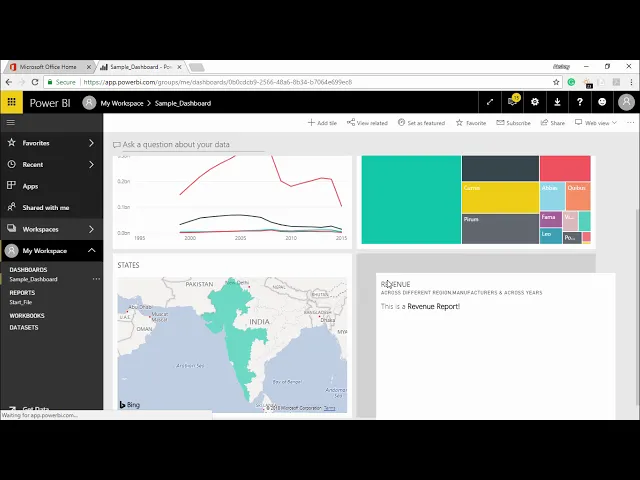Click the download arrow icon
Viewport: 640px width, 480px height.
pos(557,102)
